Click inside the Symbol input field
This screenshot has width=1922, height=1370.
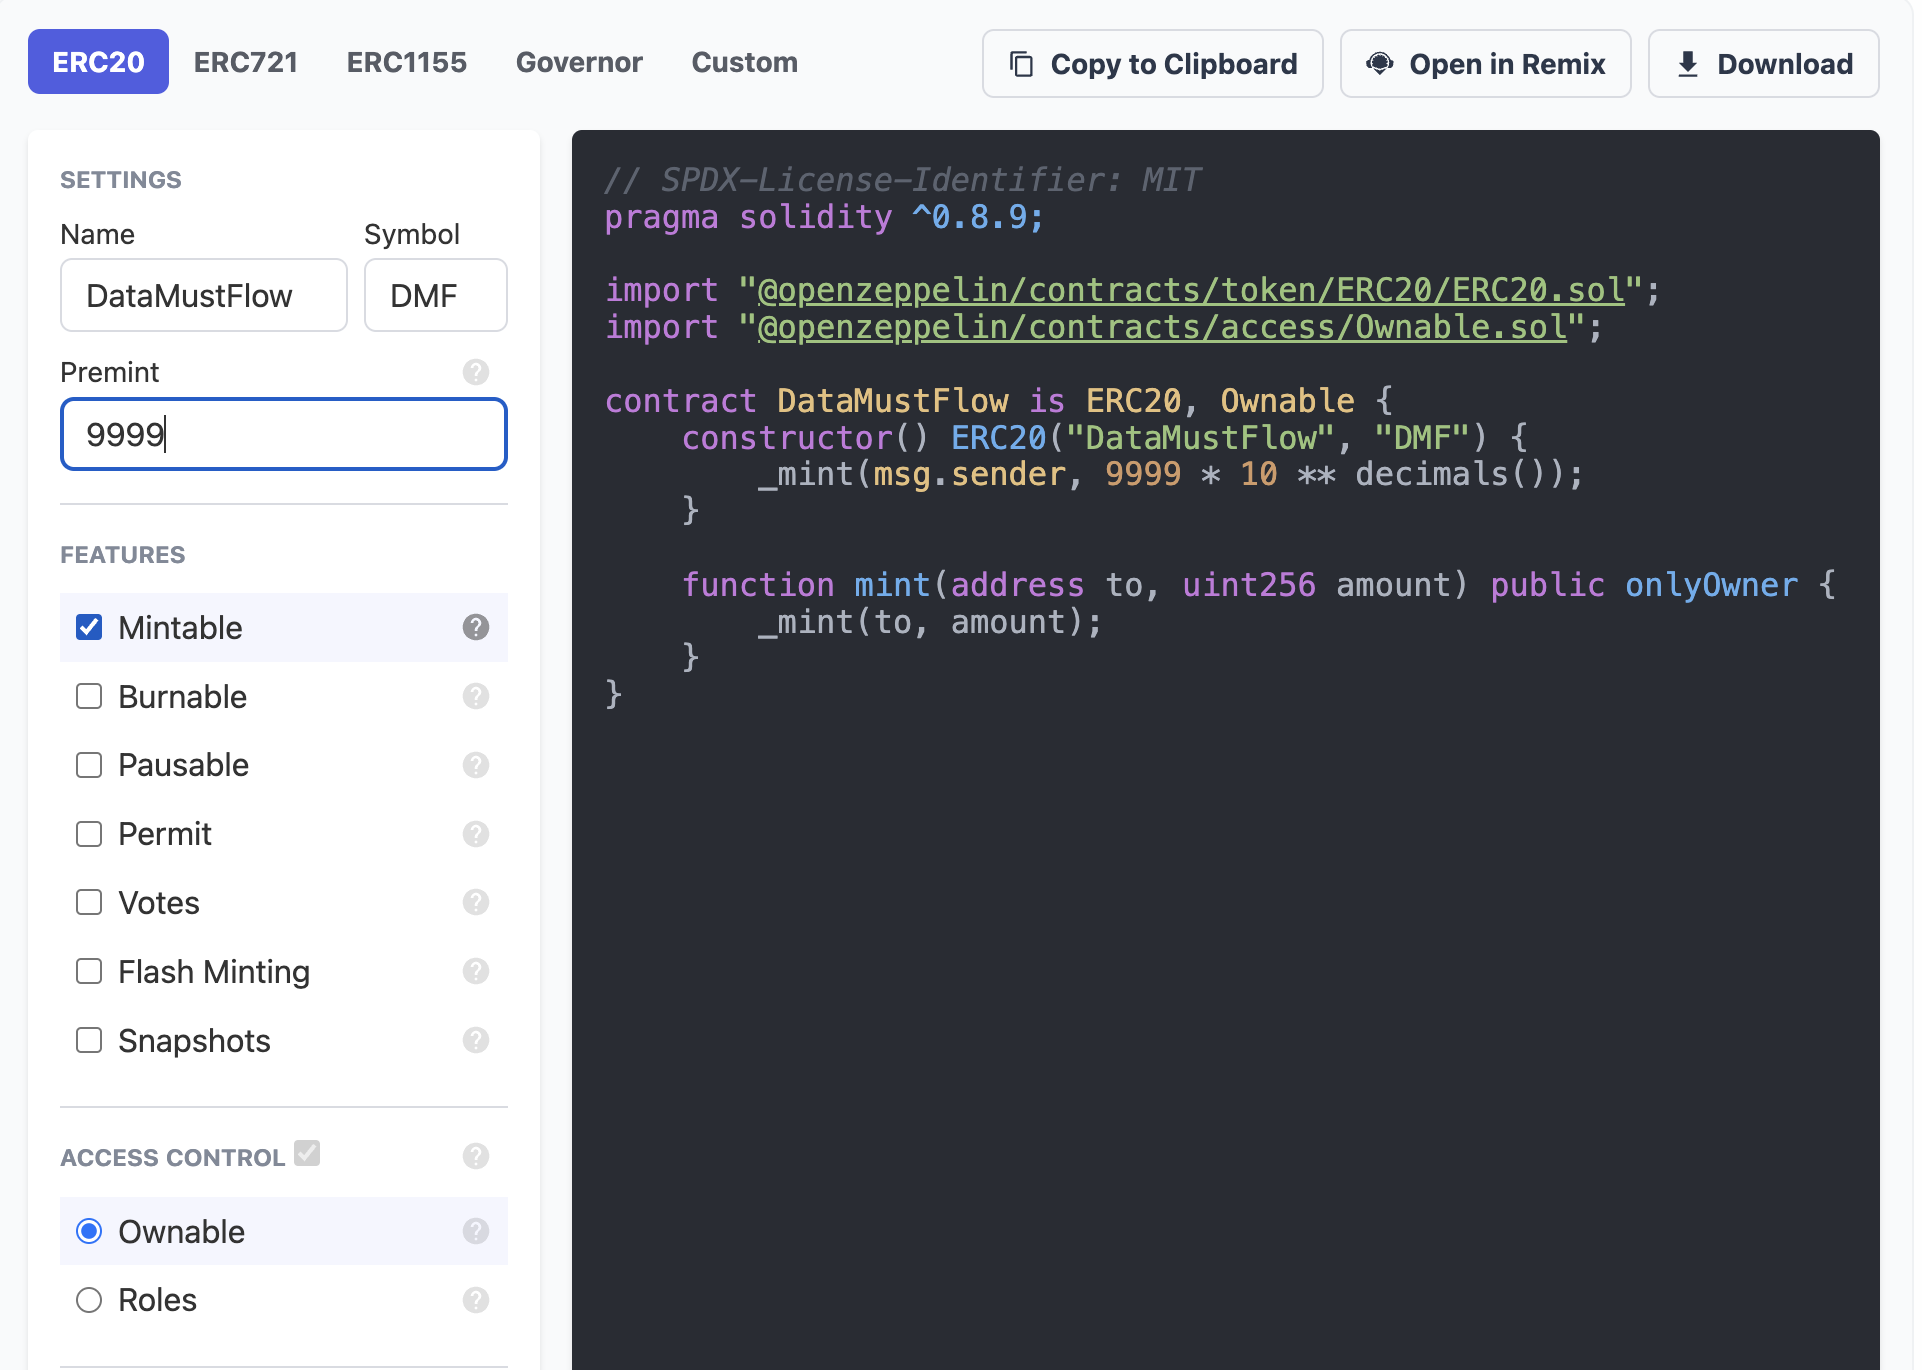pos(435,295)
